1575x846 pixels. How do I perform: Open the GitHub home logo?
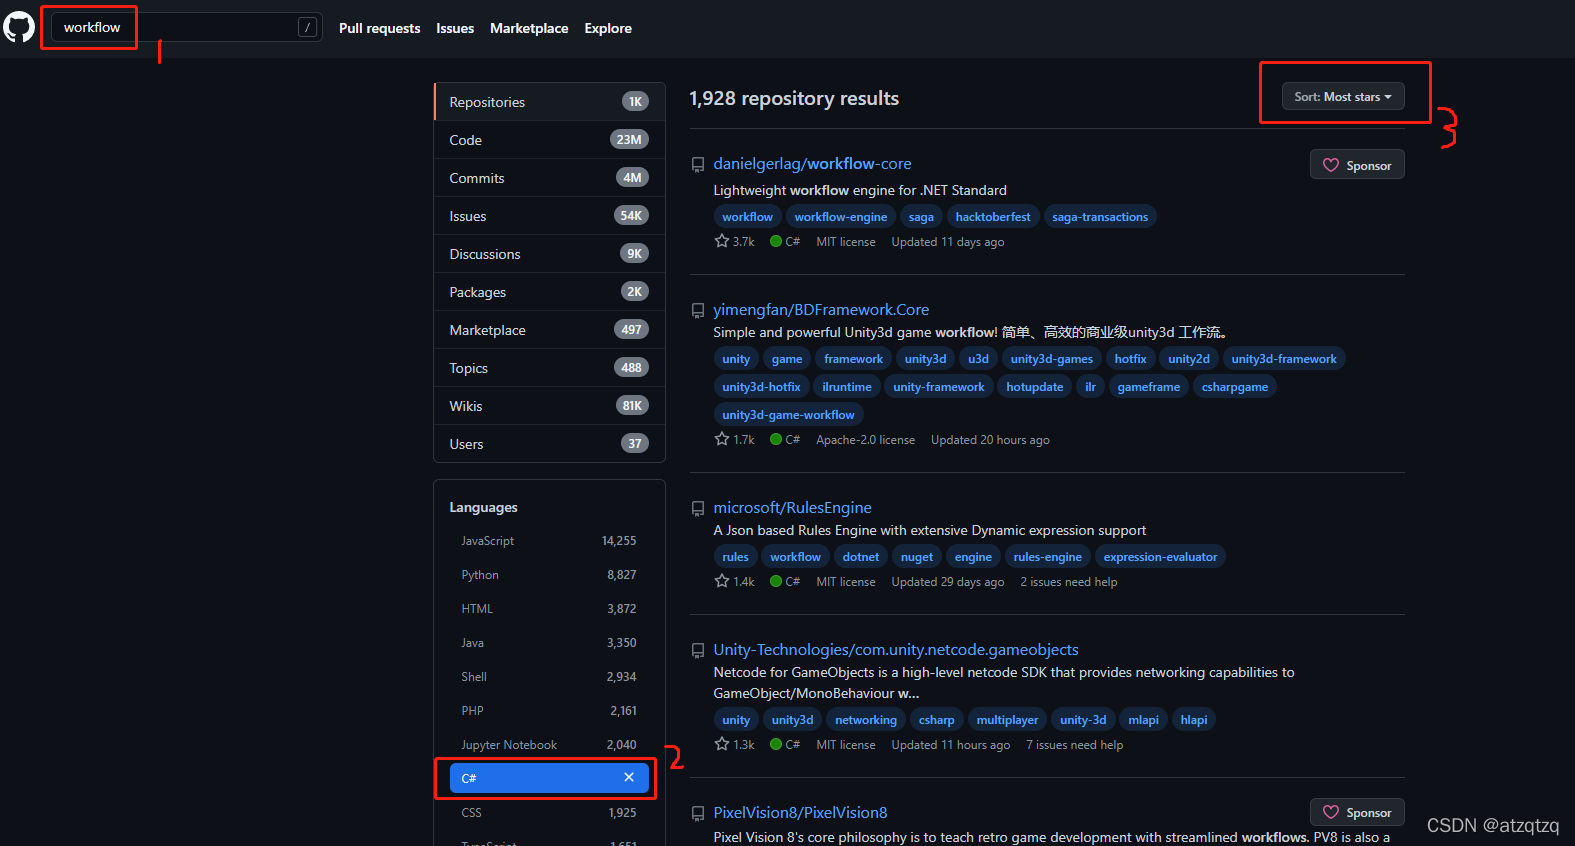tap(19, 27)
